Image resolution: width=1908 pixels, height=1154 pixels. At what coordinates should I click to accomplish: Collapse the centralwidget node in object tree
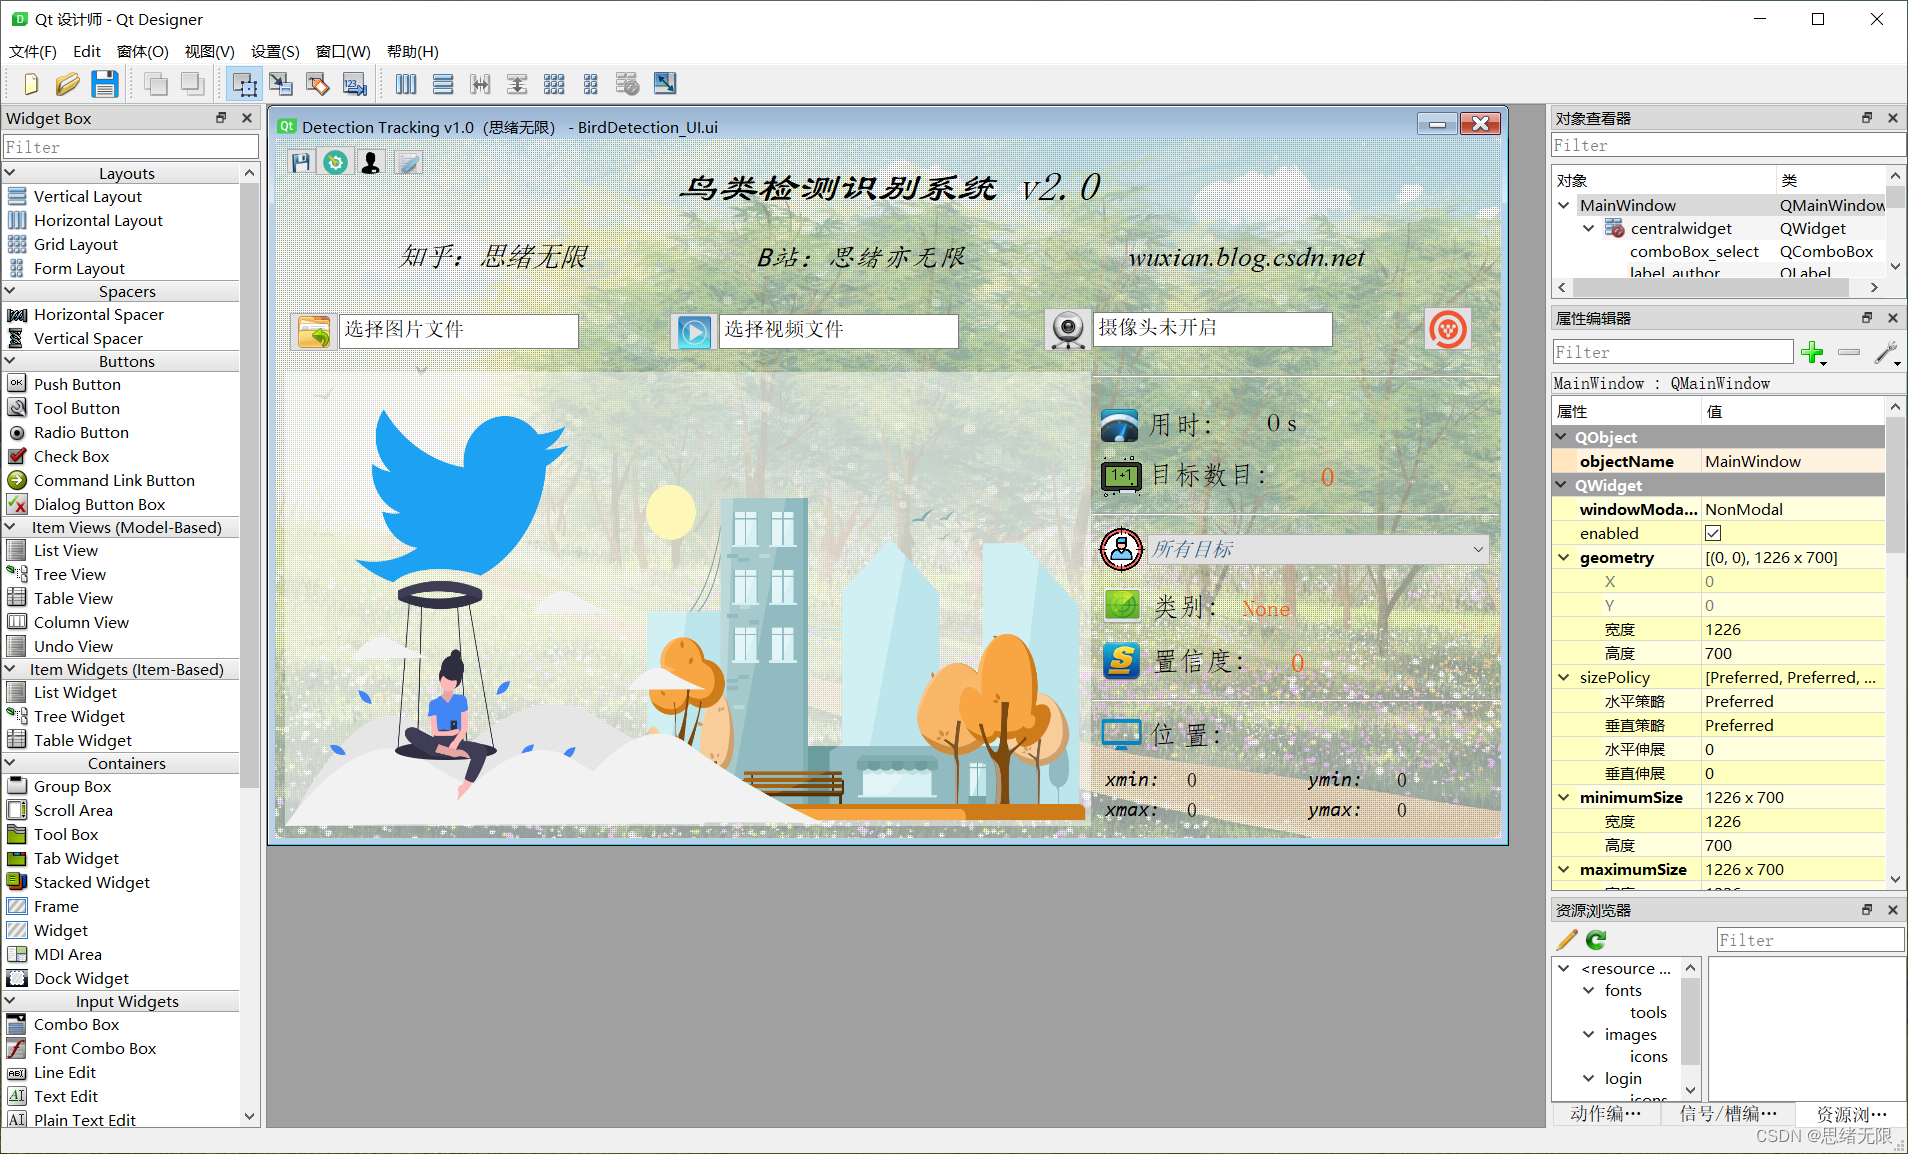[1588, 229]
